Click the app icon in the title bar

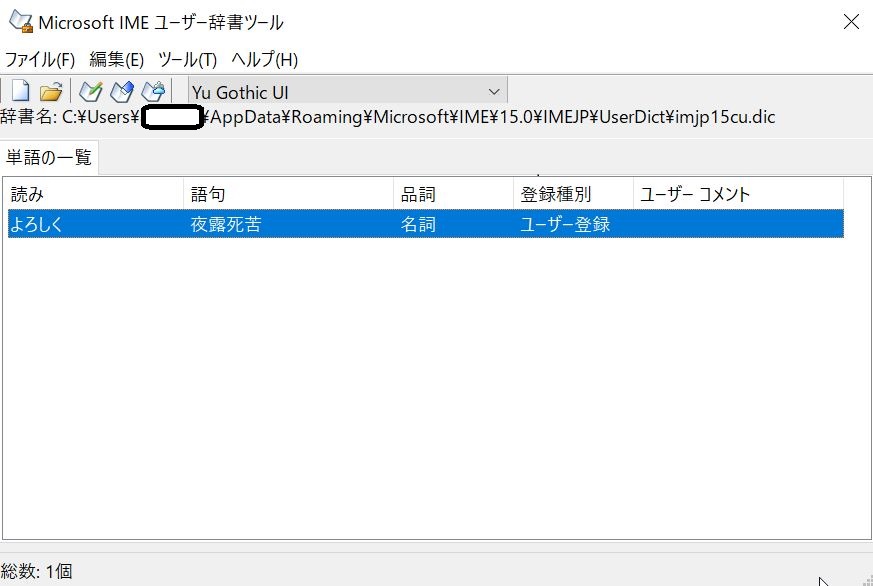pyautogui.click(x=21, y=21)
